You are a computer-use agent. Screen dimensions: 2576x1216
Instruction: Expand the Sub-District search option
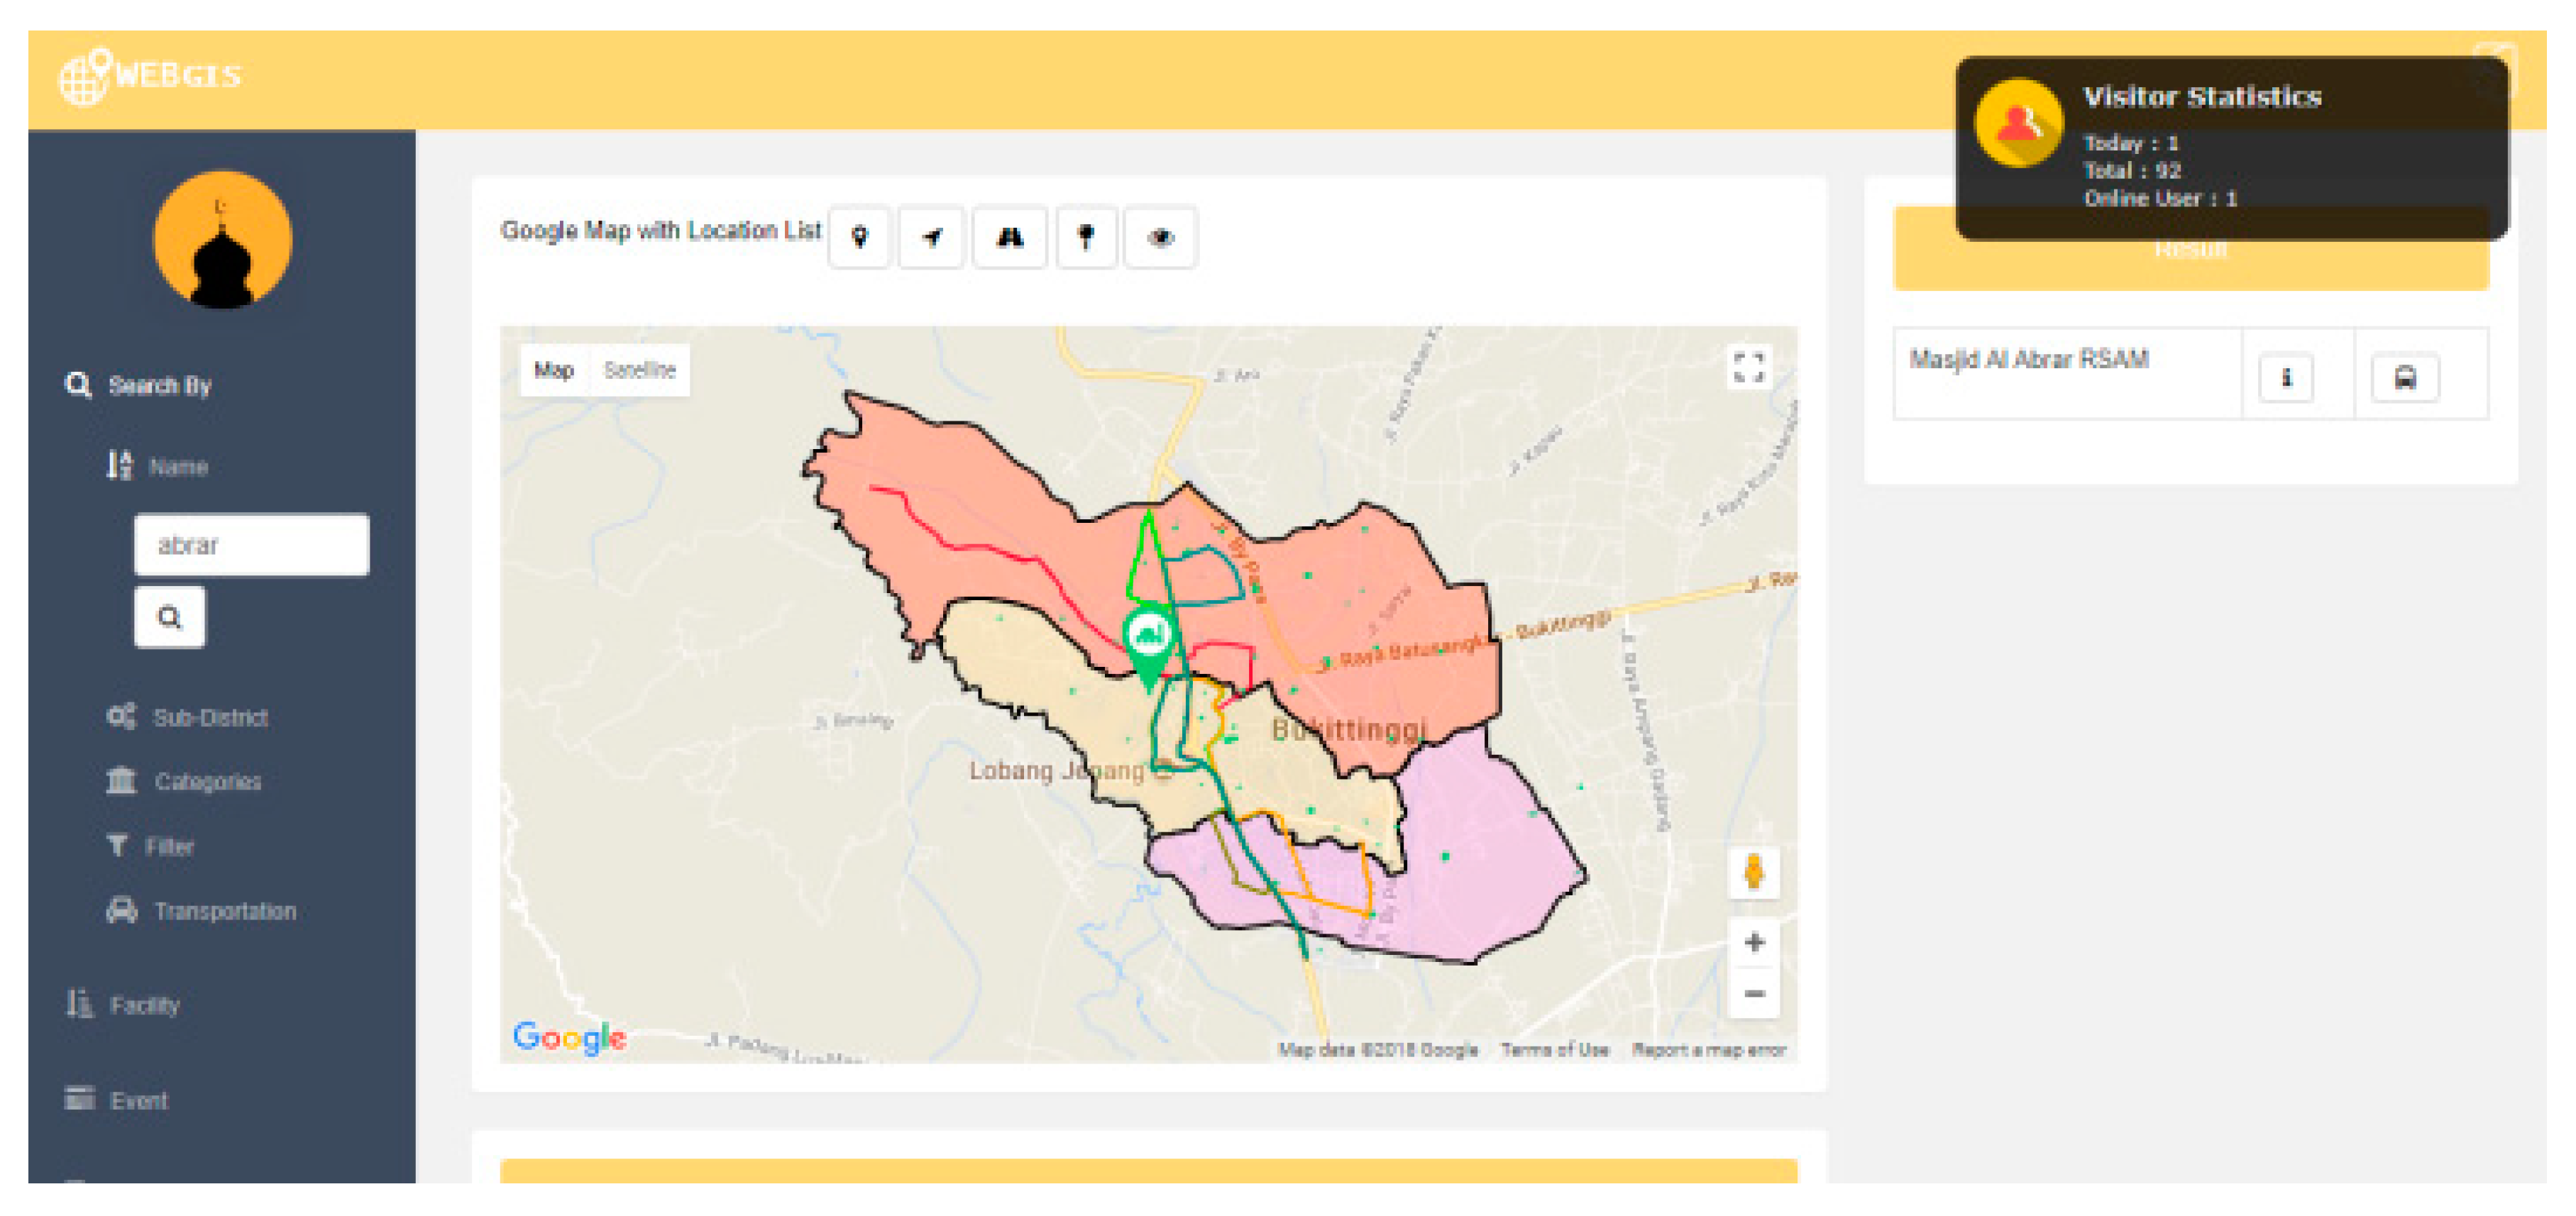209,717
